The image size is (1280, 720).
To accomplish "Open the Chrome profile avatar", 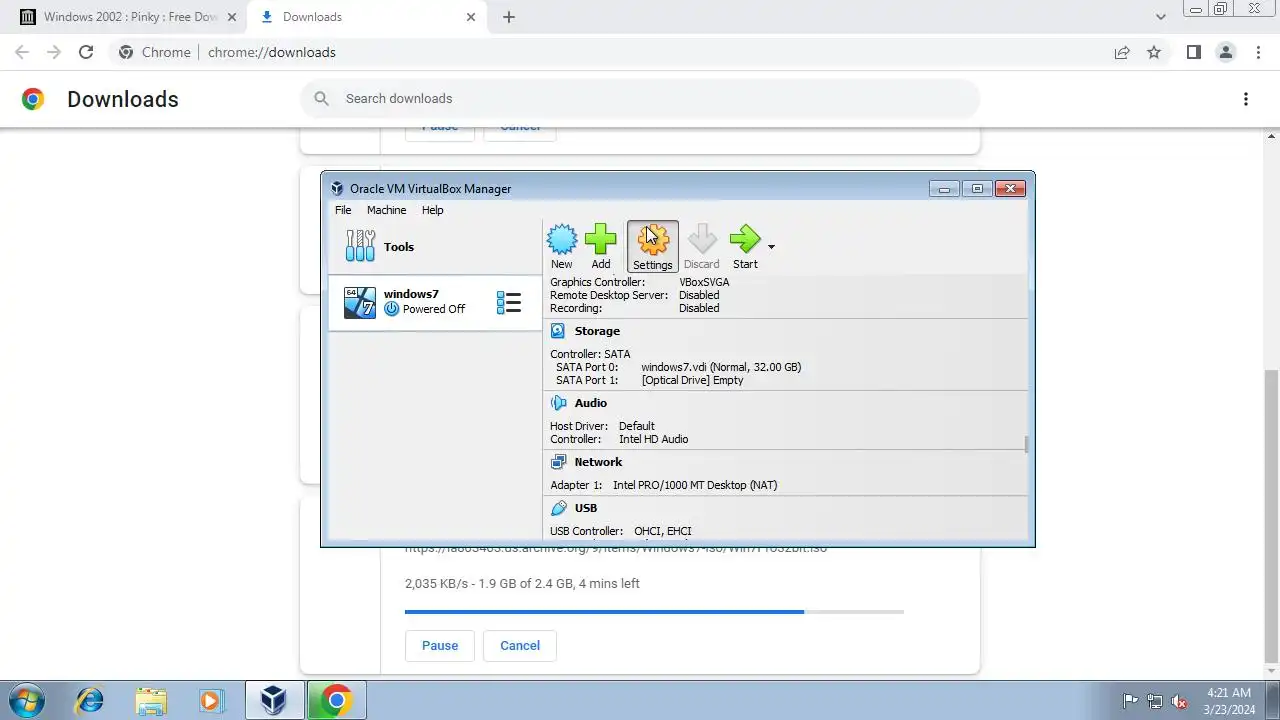I will (1225, 52).
